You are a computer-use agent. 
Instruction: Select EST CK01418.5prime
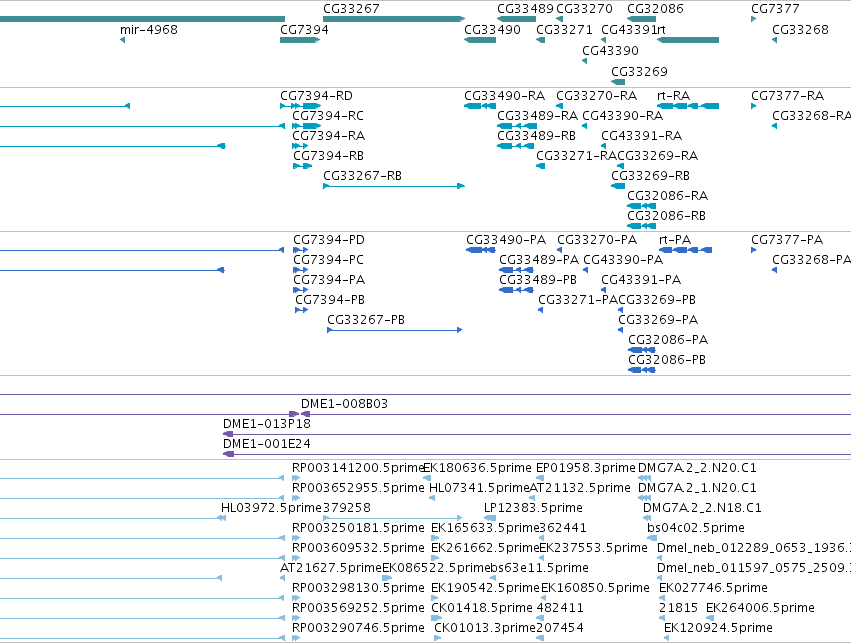tap(481, 608)
